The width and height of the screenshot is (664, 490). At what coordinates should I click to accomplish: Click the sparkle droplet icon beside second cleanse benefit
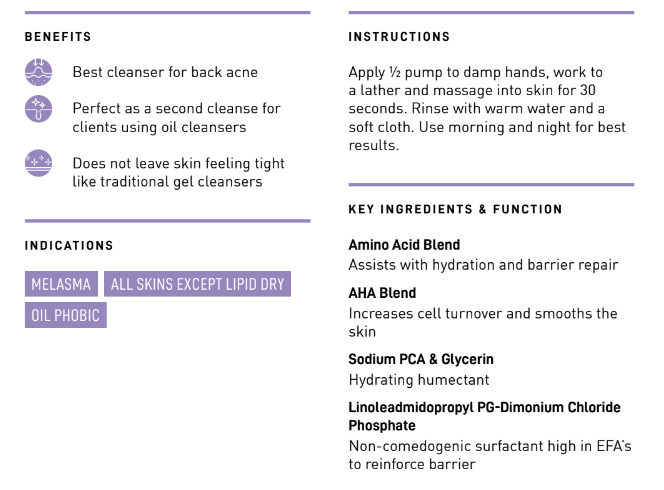[38, 109]
